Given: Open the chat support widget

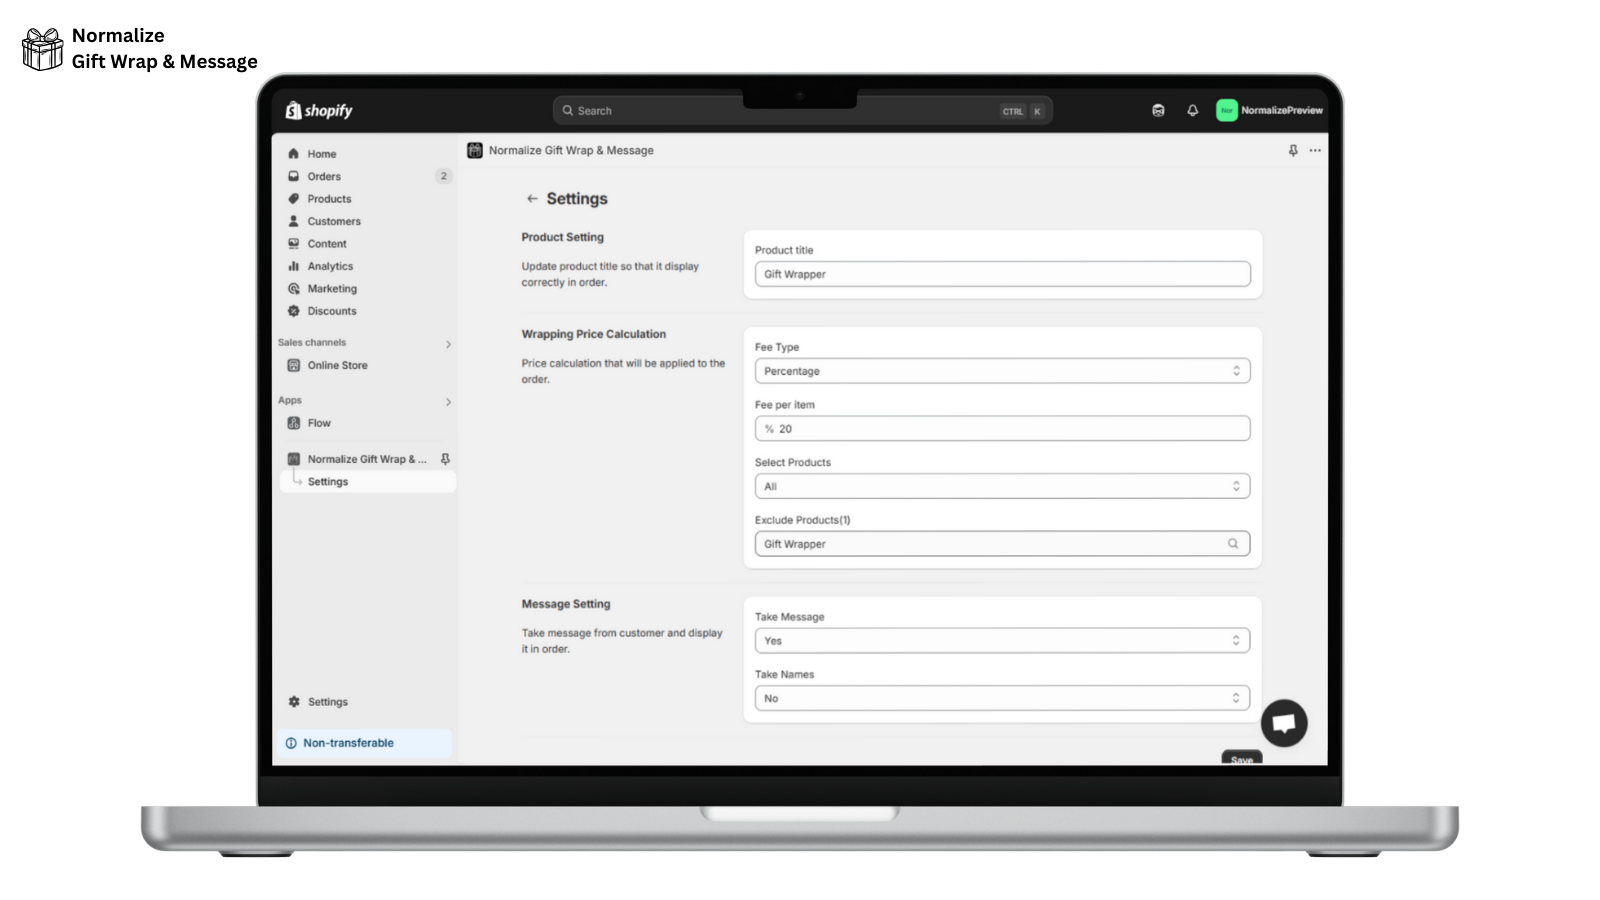Looking at the screenshot, I should click(x=1284, y=722).
